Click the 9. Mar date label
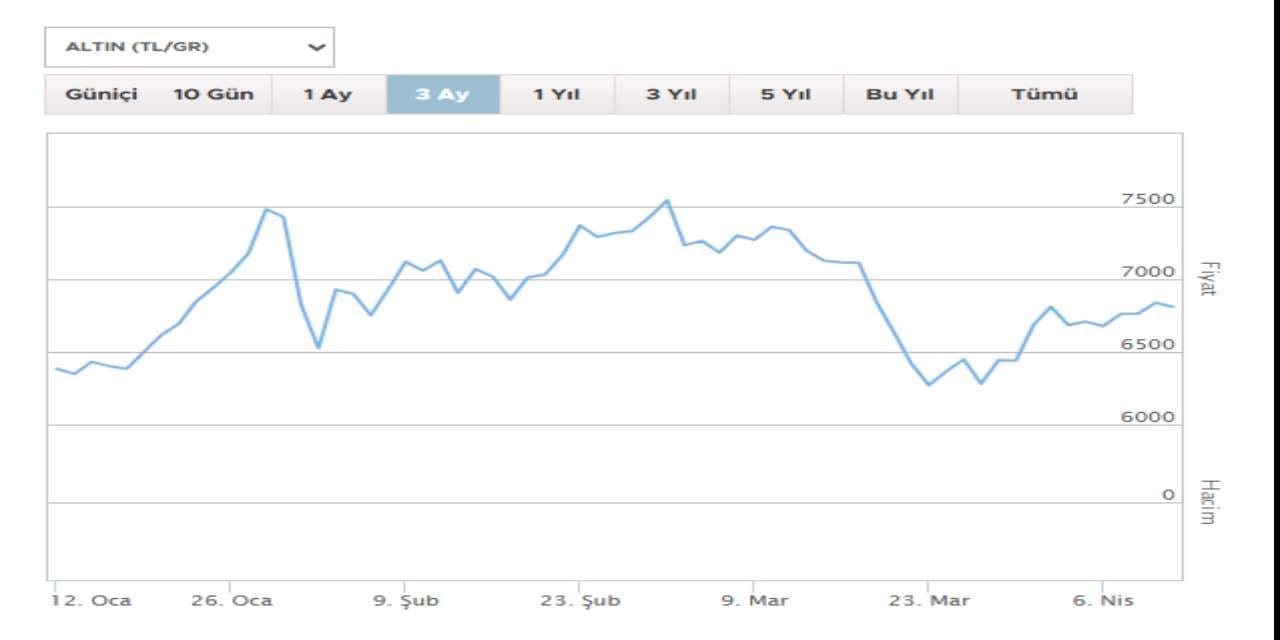The height and width of the screenshot is (640, 1280). (x=754, y=601)
